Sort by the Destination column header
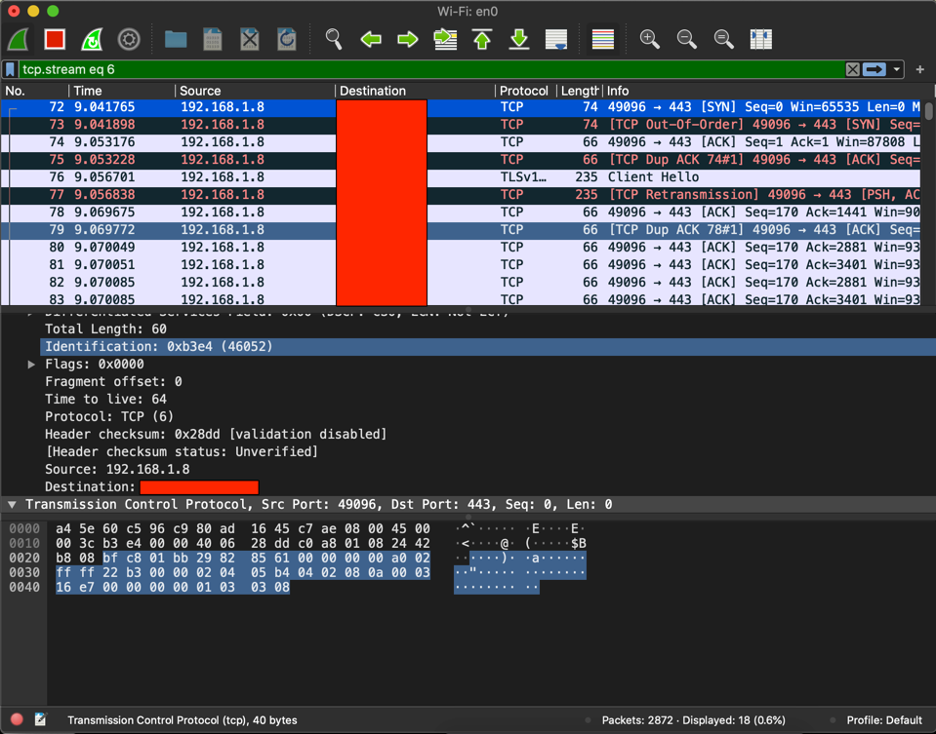This screenshot has width=936, height=734. 415,91
